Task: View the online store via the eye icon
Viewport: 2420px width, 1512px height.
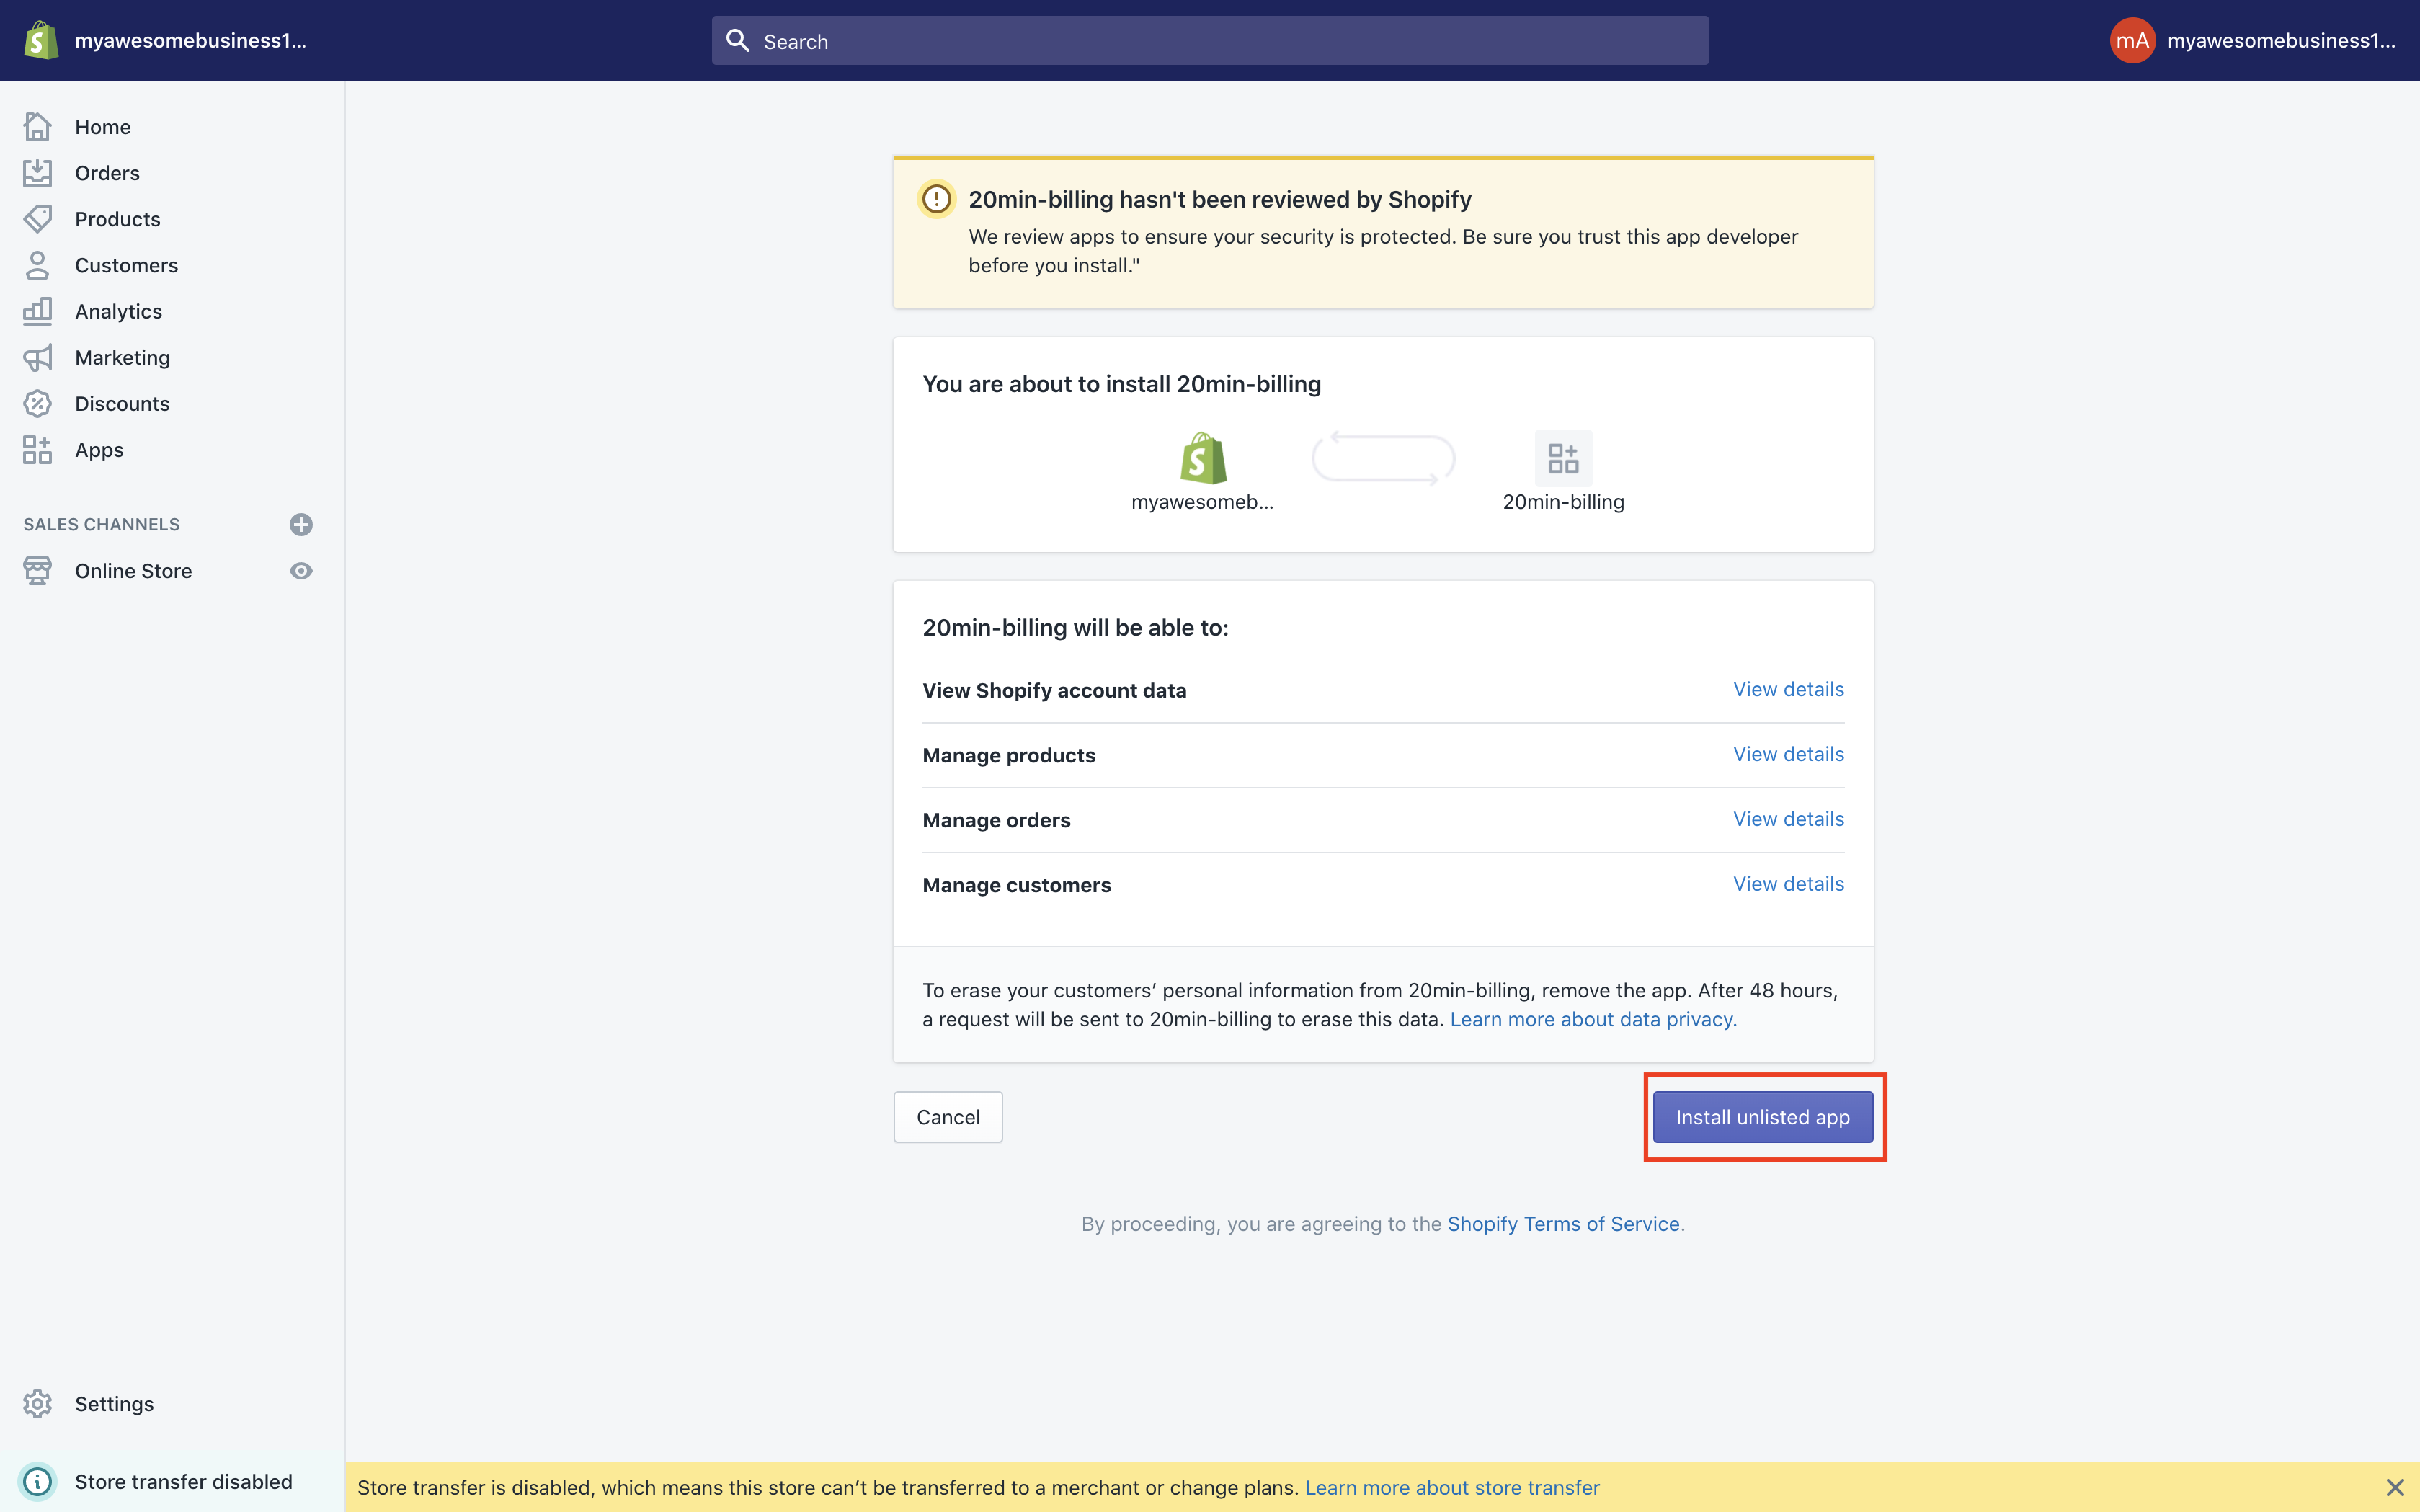Action: pos(301,571)
